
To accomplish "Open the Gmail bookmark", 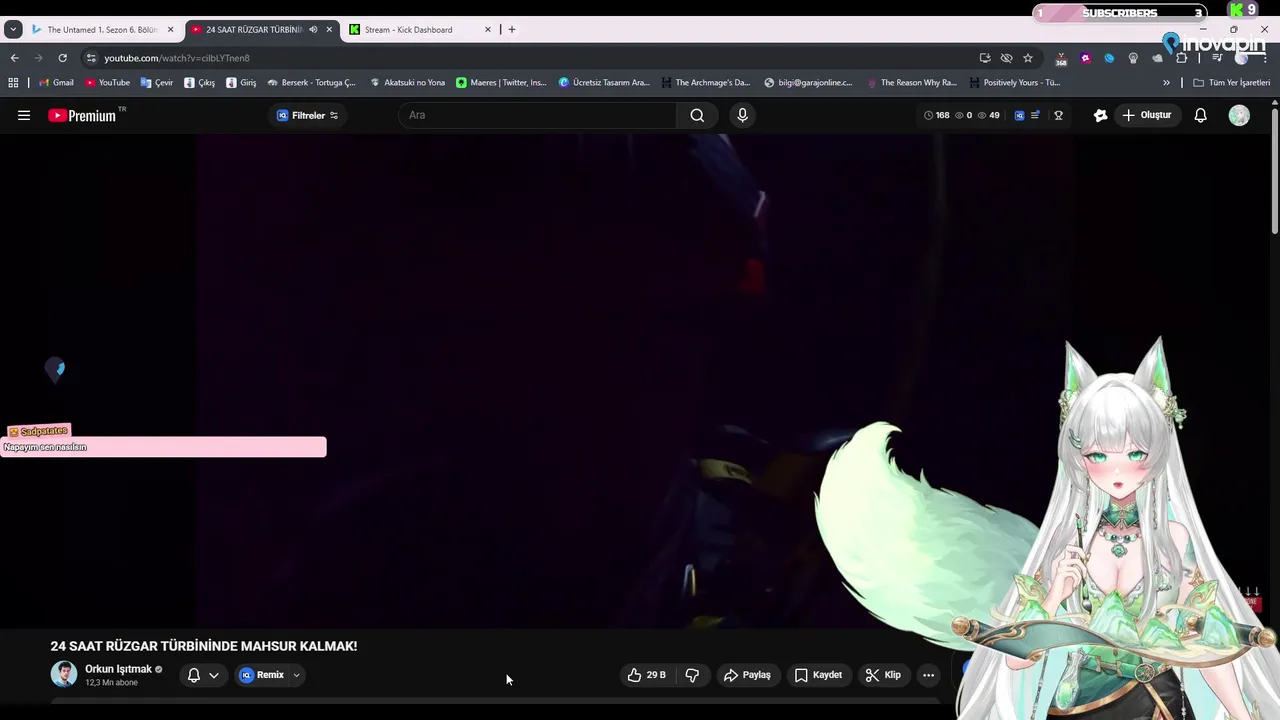I will coord(56,83).
